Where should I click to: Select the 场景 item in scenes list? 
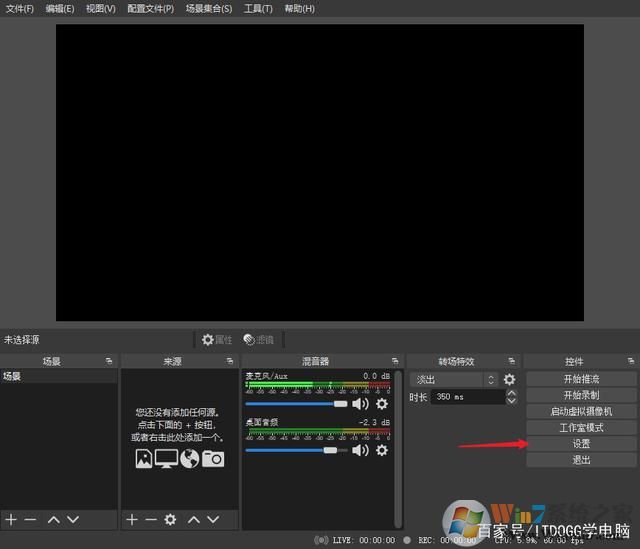[58, 376]
